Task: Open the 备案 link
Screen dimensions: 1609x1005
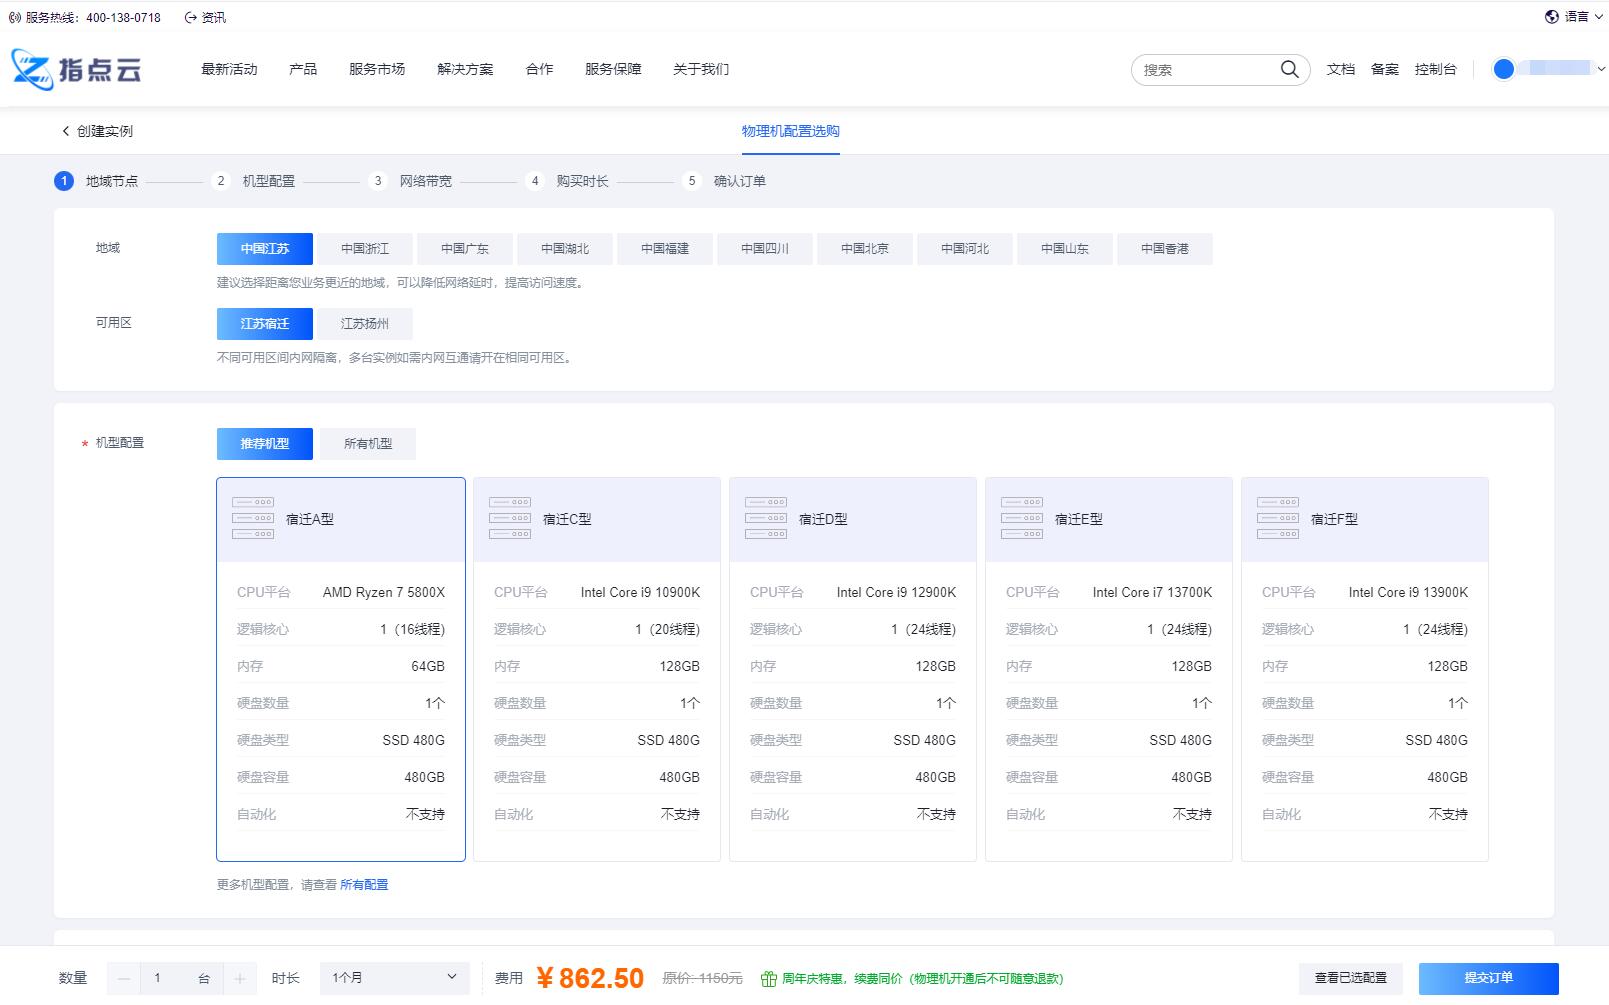Action: [x=1384, y=69]
